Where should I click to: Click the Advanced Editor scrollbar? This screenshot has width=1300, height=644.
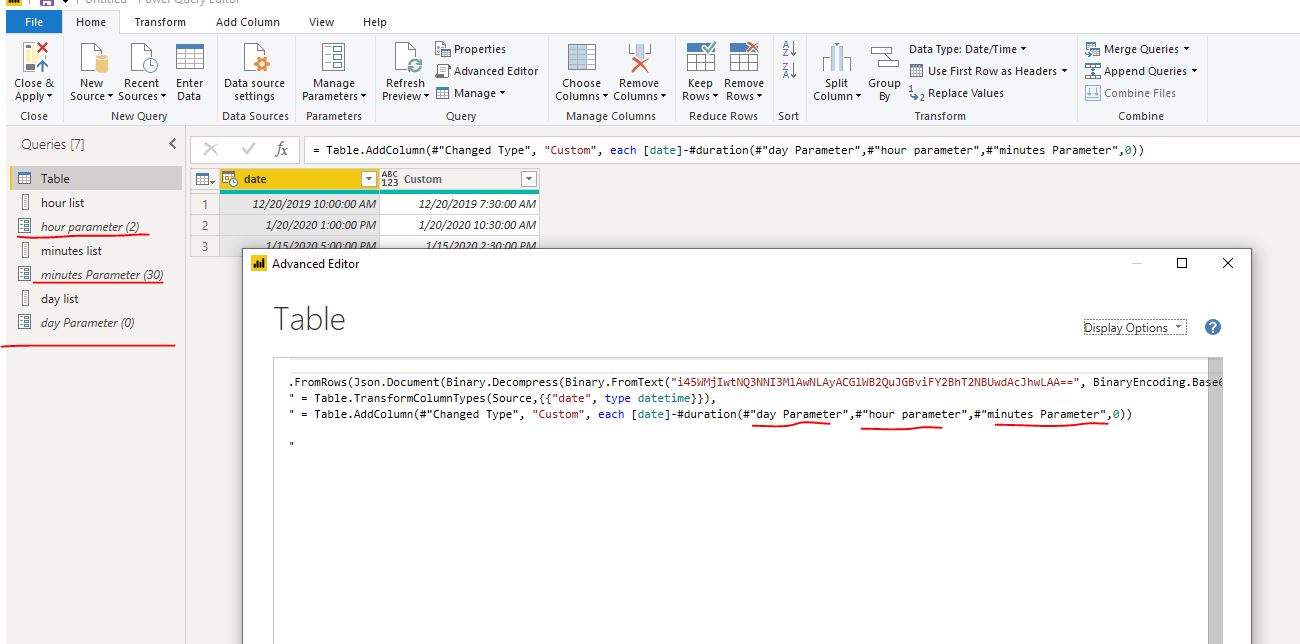(x=1214, y=500)
